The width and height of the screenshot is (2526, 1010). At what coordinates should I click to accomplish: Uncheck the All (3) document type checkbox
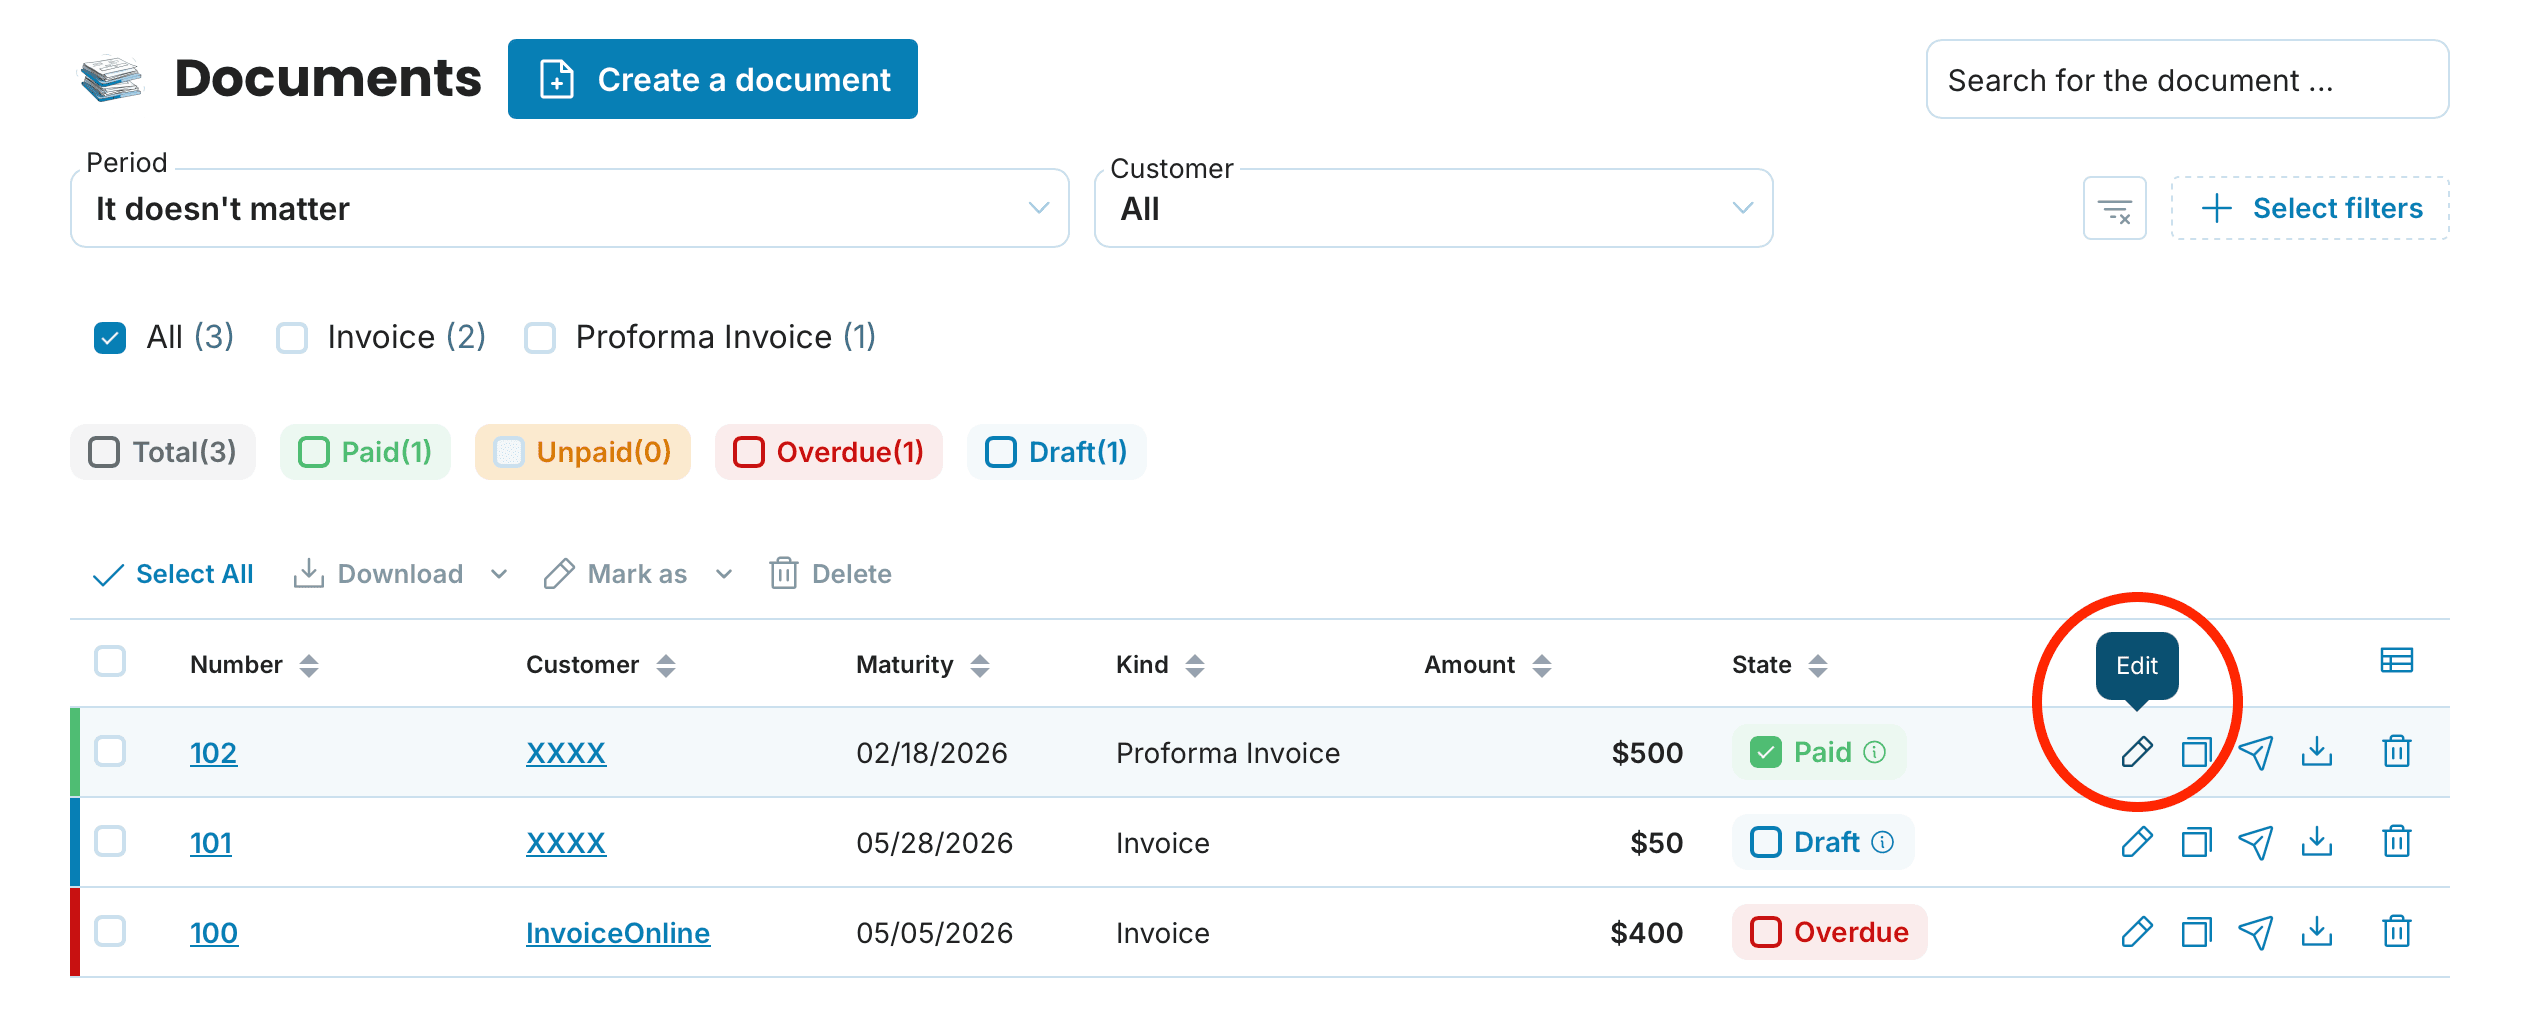coord(110,338)
